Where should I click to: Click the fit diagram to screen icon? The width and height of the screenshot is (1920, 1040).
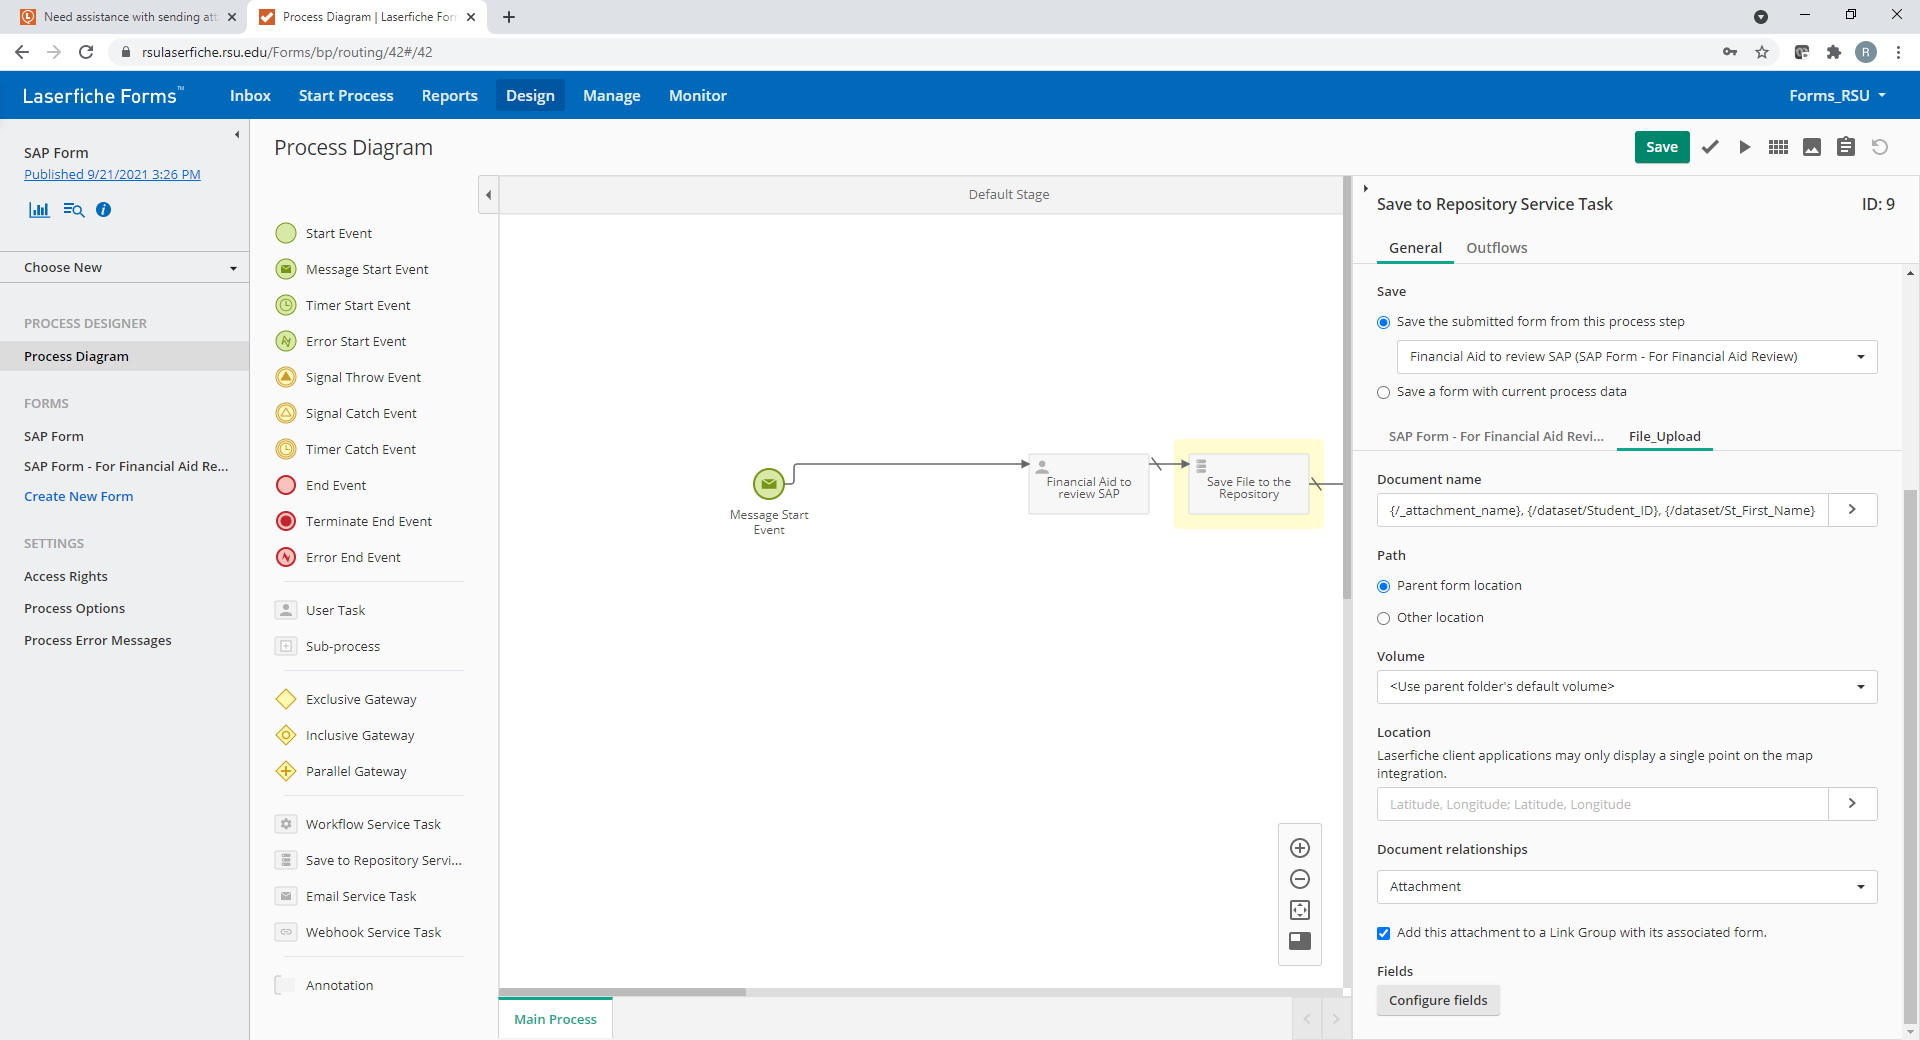pos(1300,910)
